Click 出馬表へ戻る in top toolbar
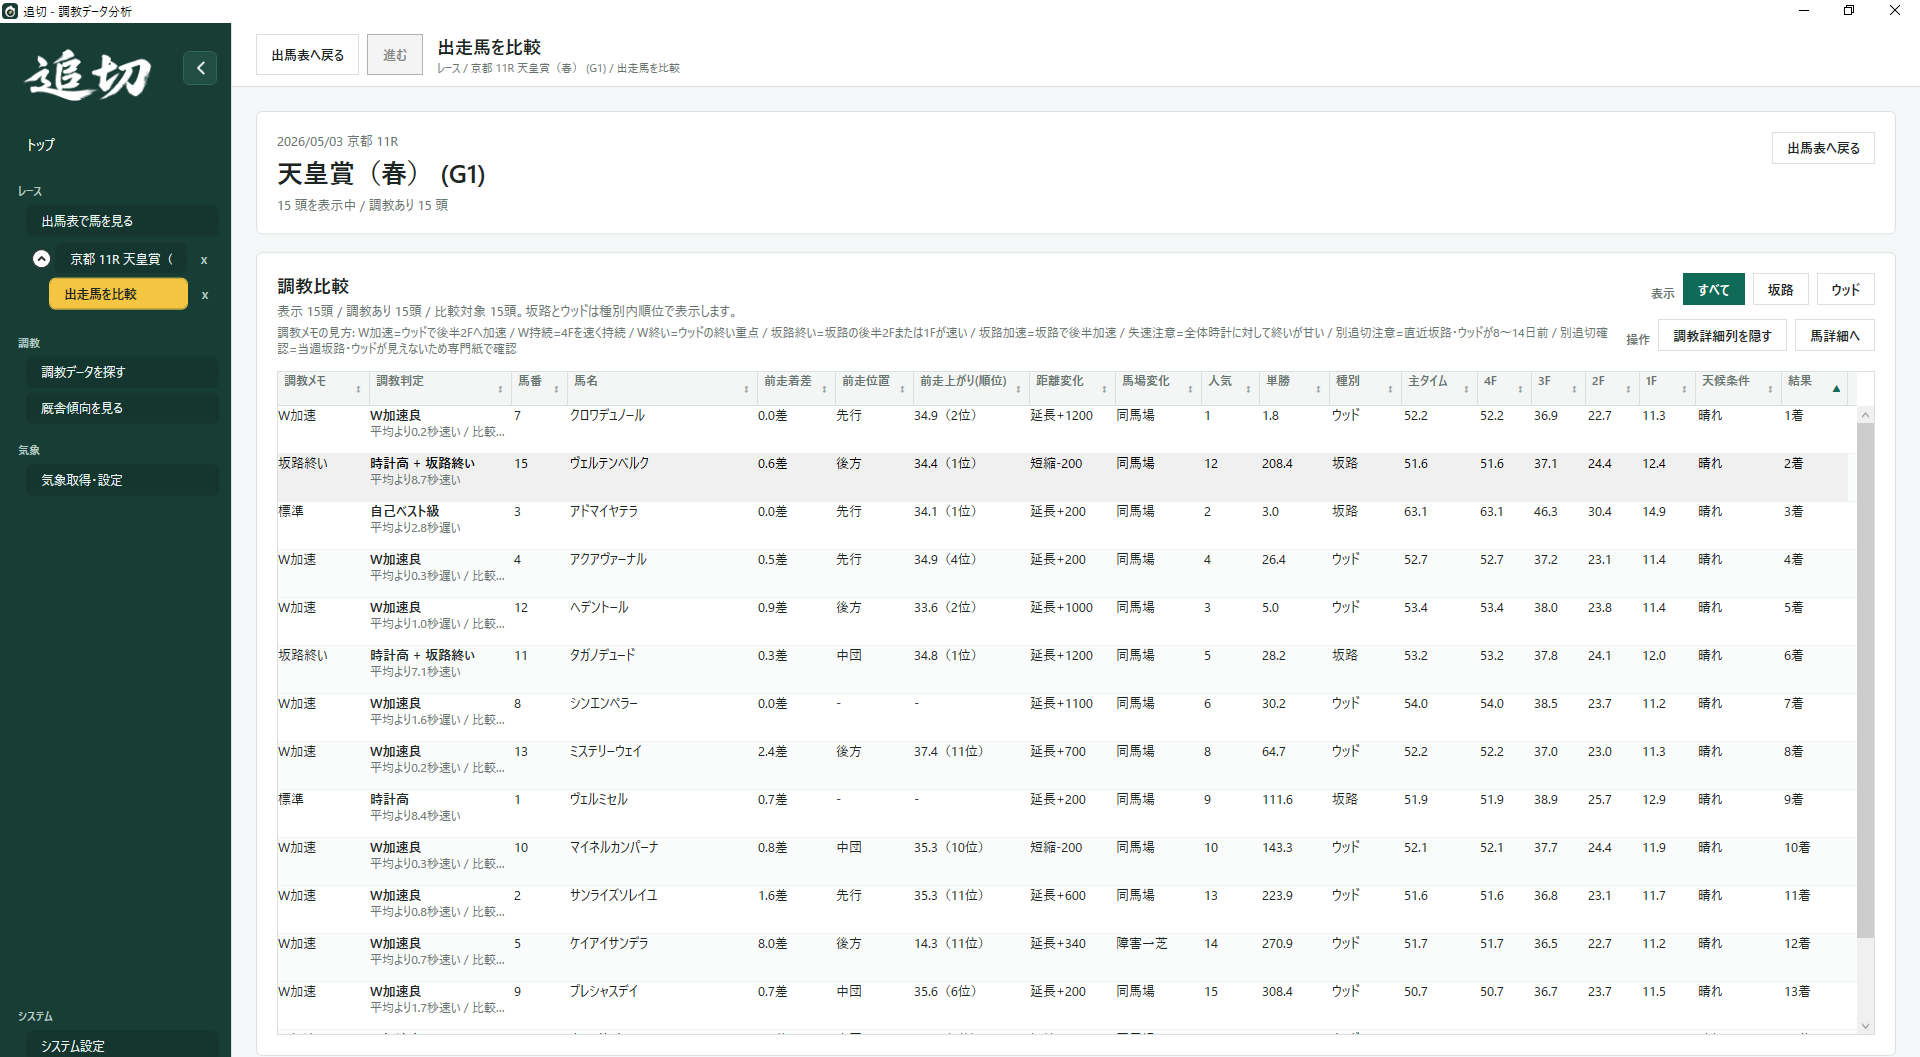Image resolution: width=1920 pixels, height=1057 pixels. coord(308,55)
